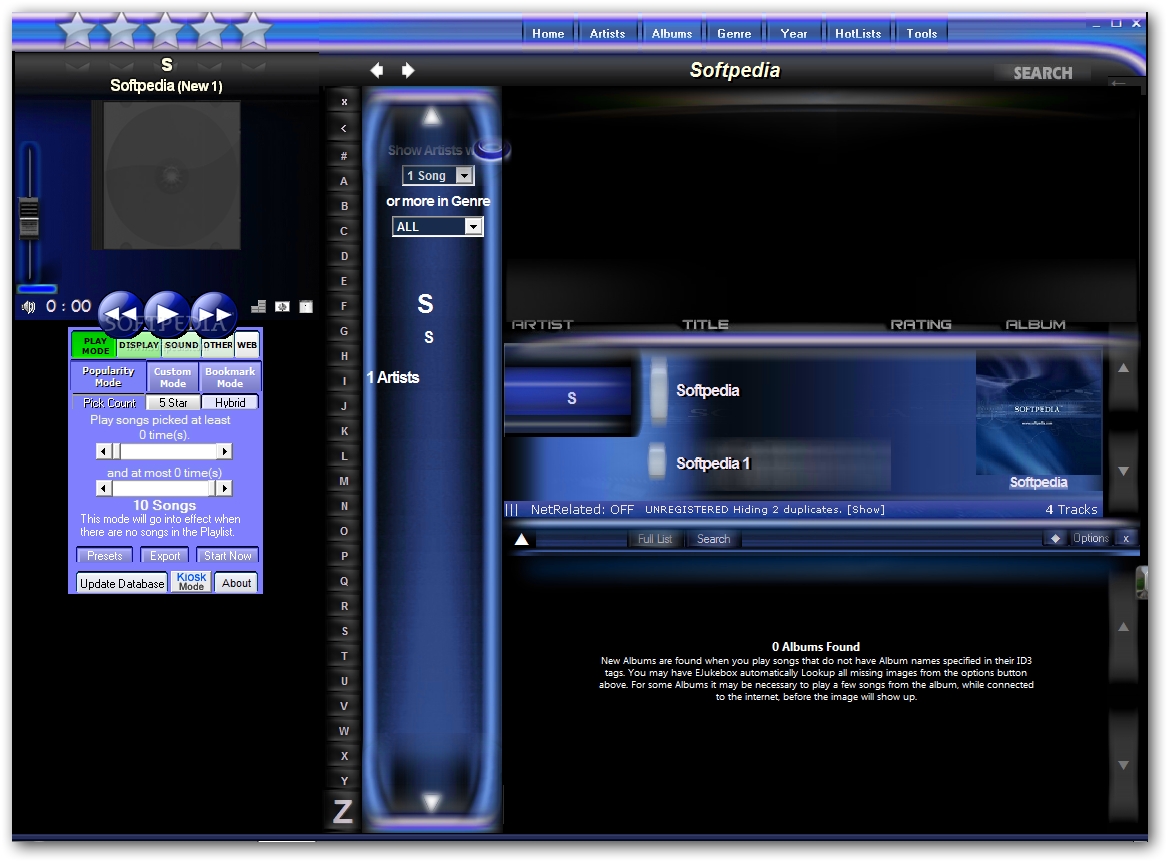
Task: Click the diamond icon beside Options
Action: click(x=1056, y=539)
